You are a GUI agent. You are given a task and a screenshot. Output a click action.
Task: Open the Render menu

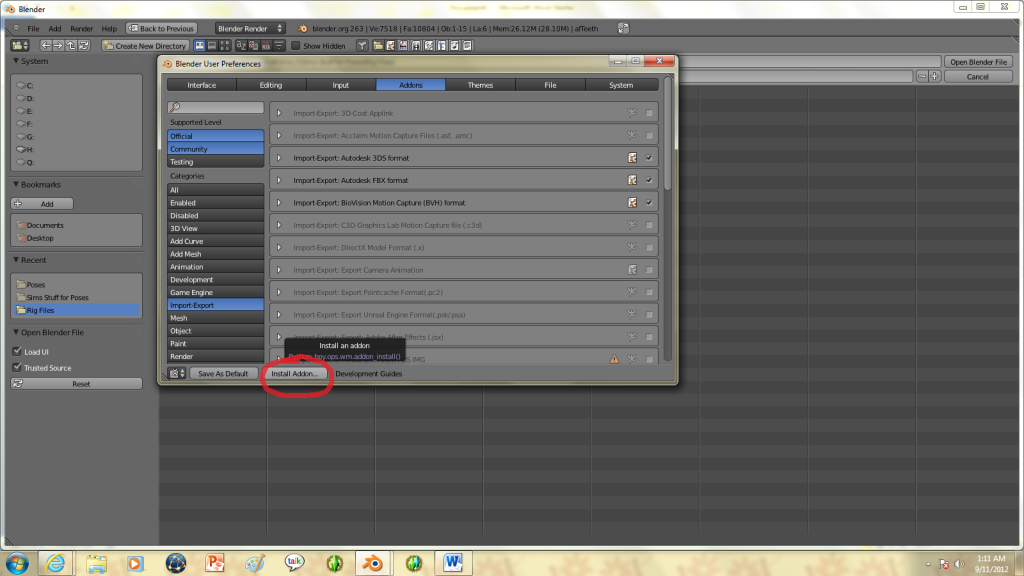pos(82,29)
